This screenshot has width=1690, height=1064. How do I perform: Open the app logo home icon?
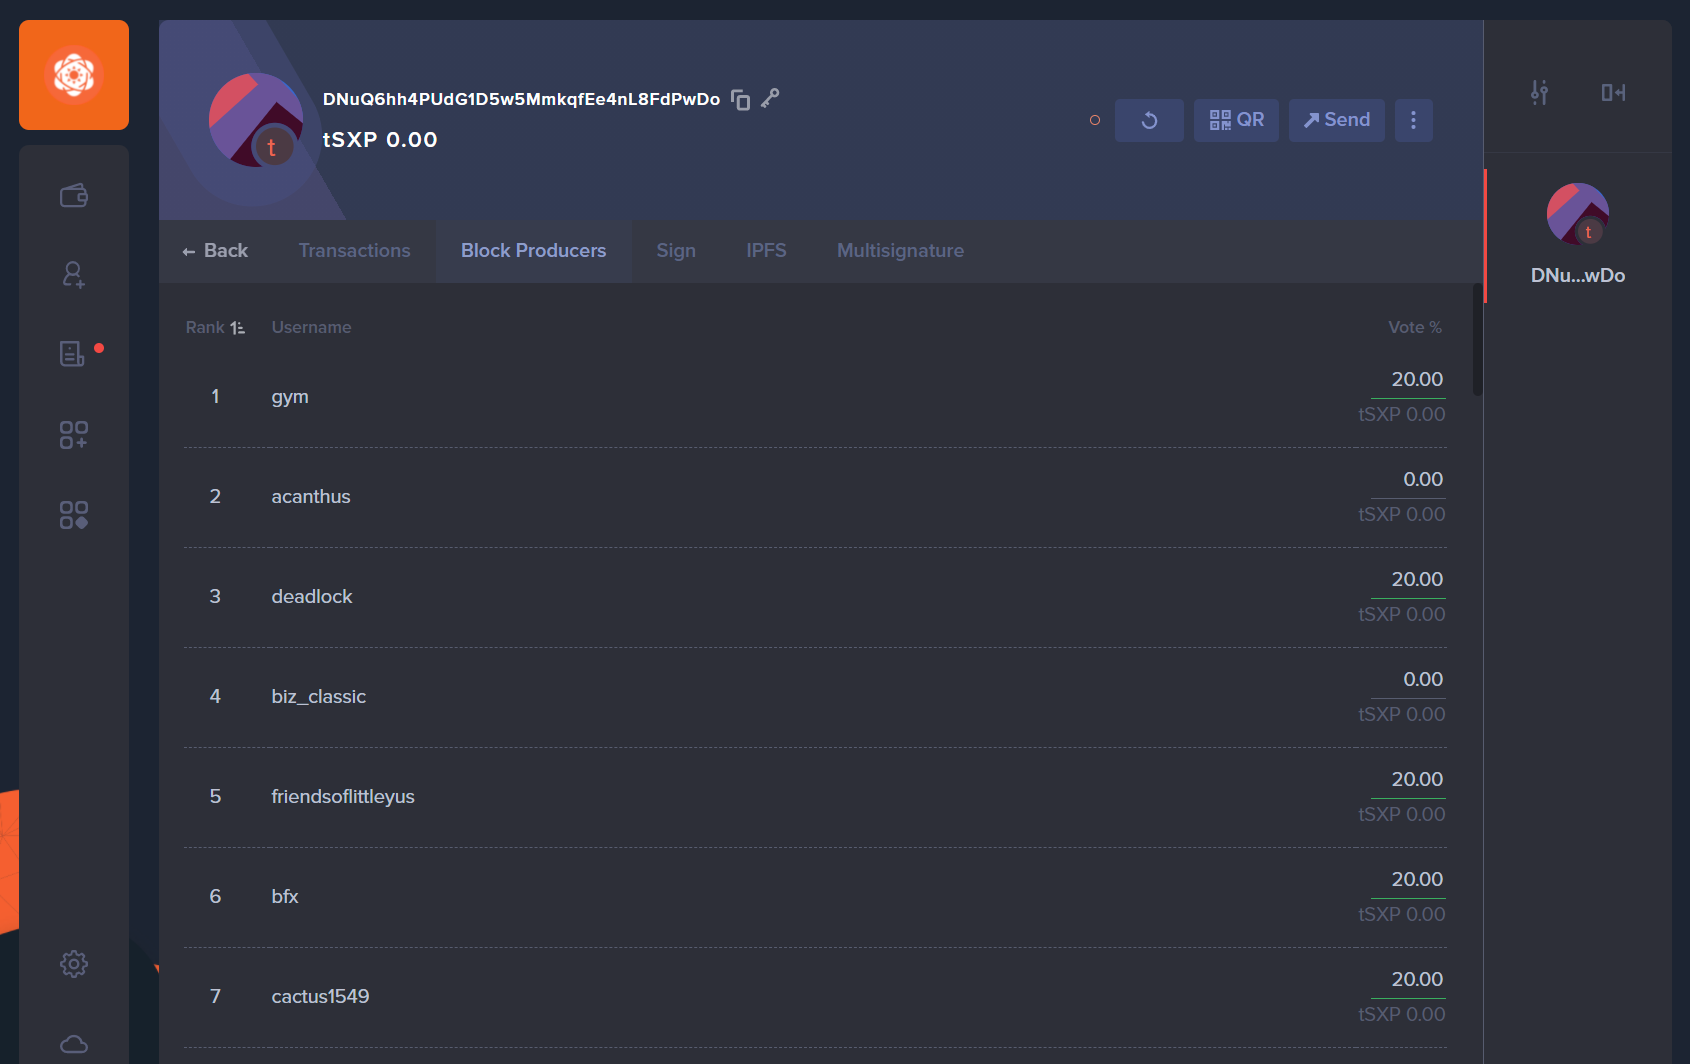pyautogui.click(x=74, y=75)
